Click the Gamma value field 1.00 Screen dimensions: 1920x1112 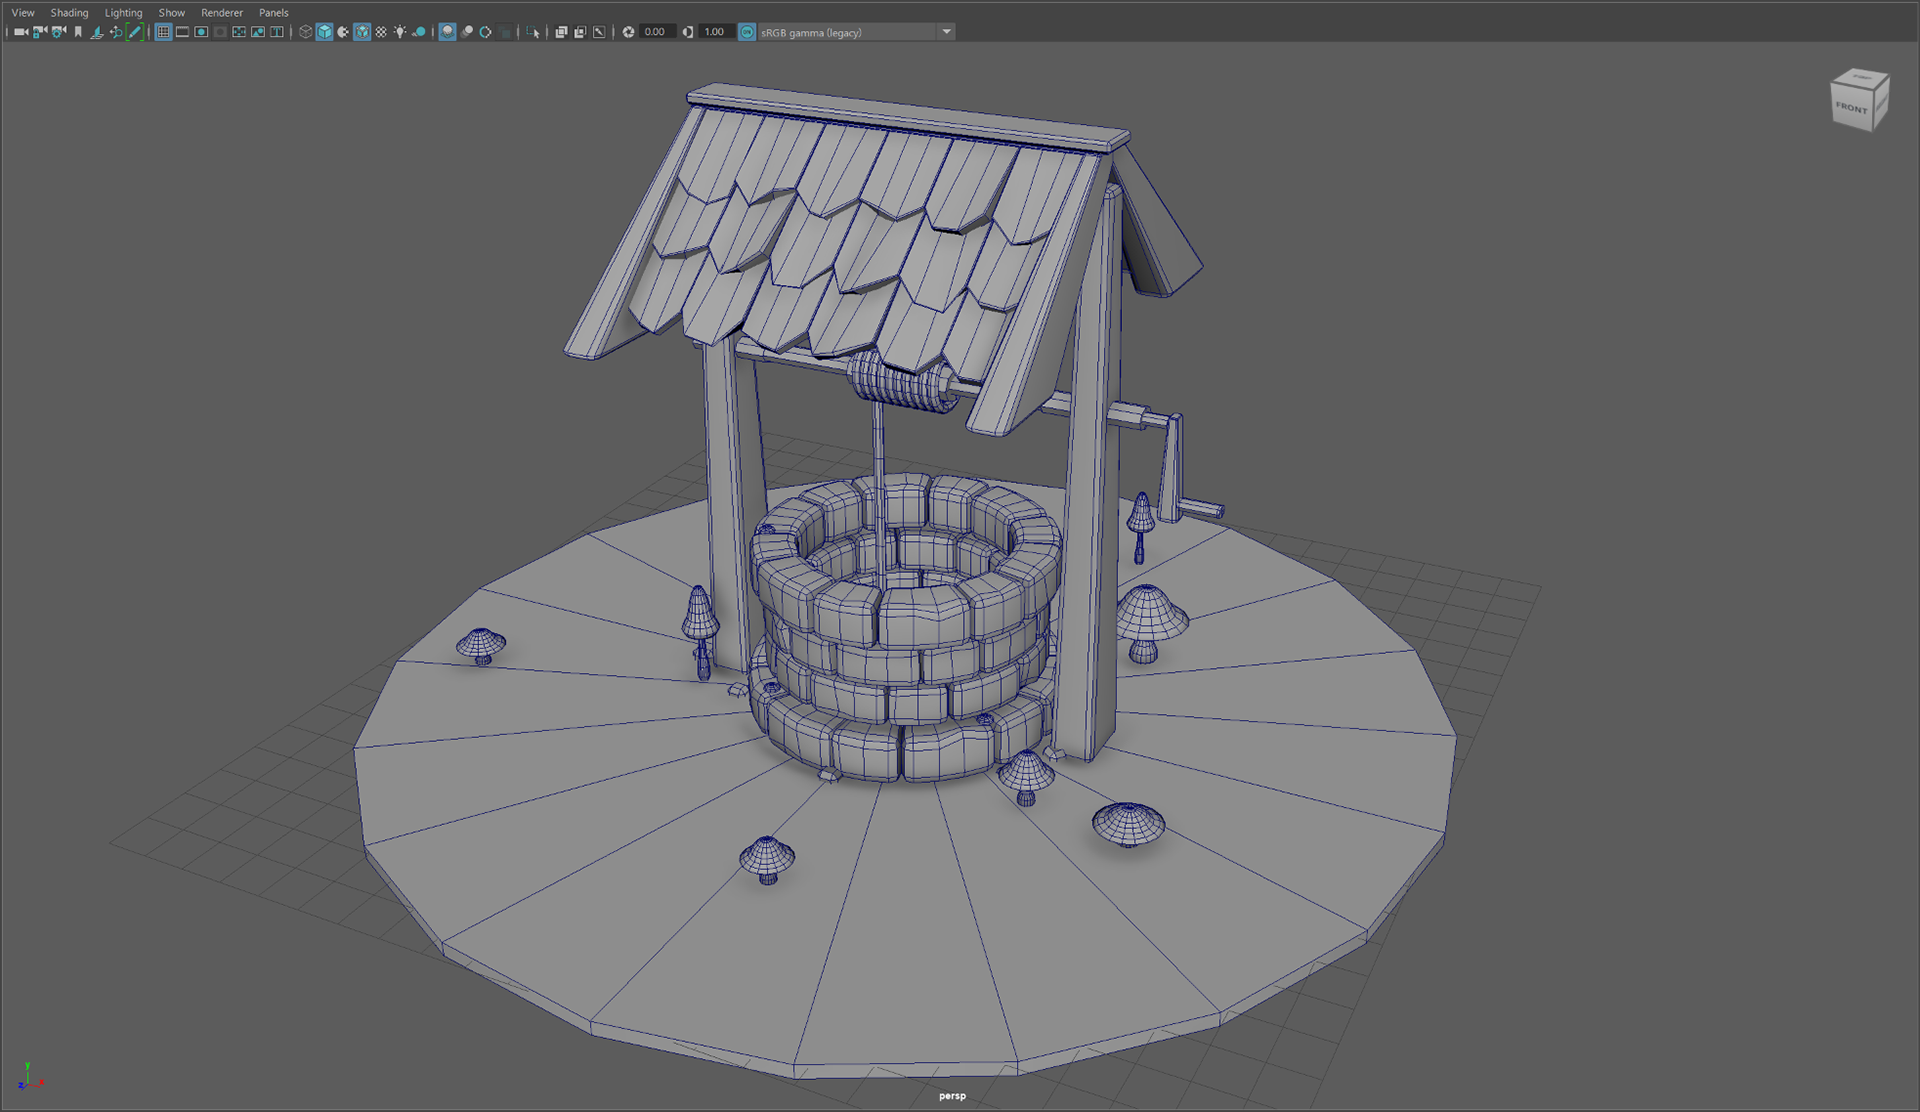tap(715, 32)
